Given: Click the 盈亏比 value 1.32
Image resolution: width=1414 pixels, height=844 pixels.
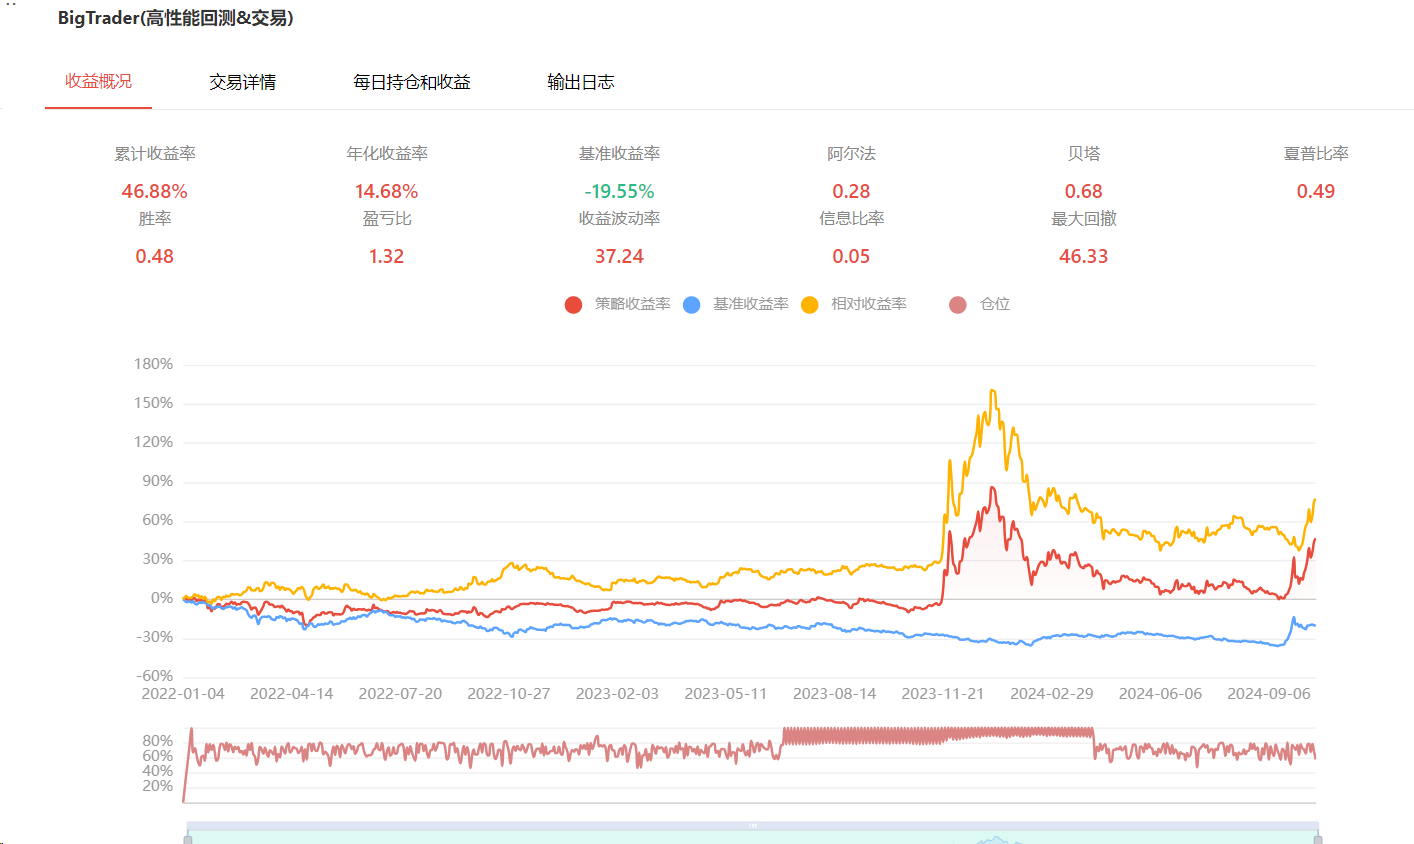Looking at the screenshot, I should pyautogui.click(x=386, y=256).
